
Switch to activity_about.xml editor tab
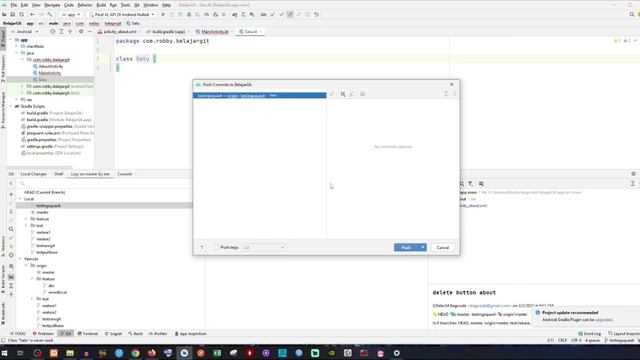coord(119,31)
